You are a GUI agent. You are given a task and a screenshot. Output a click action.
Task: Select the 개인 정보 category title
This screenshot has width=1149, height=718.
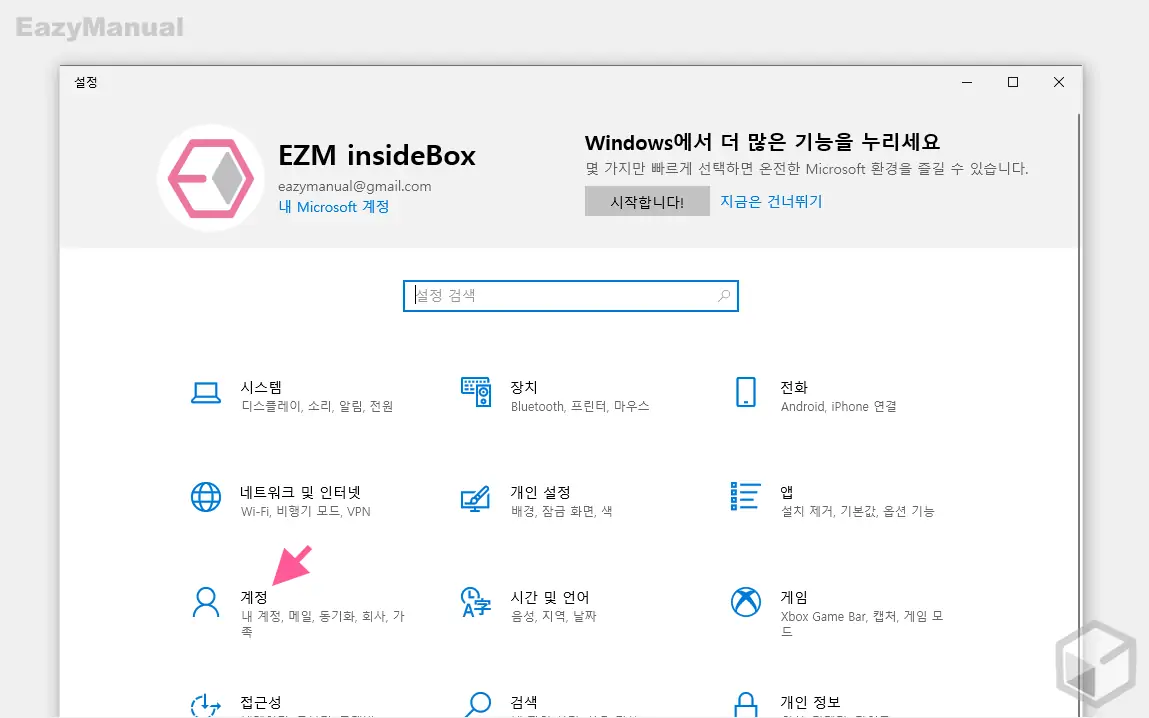click(x=810, y=702)
